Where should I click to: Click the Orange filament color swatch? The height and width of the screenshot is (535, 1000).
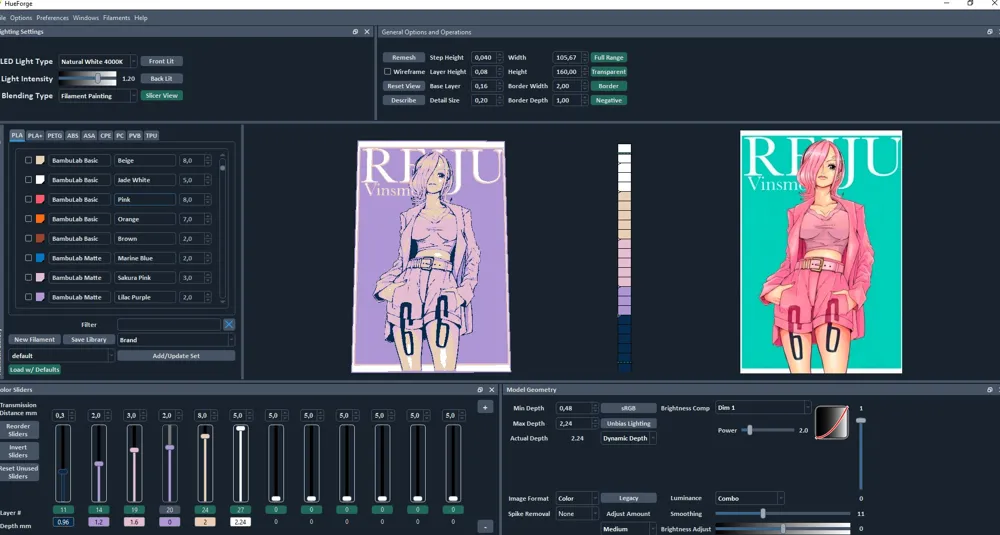click(x=40, y=219)
